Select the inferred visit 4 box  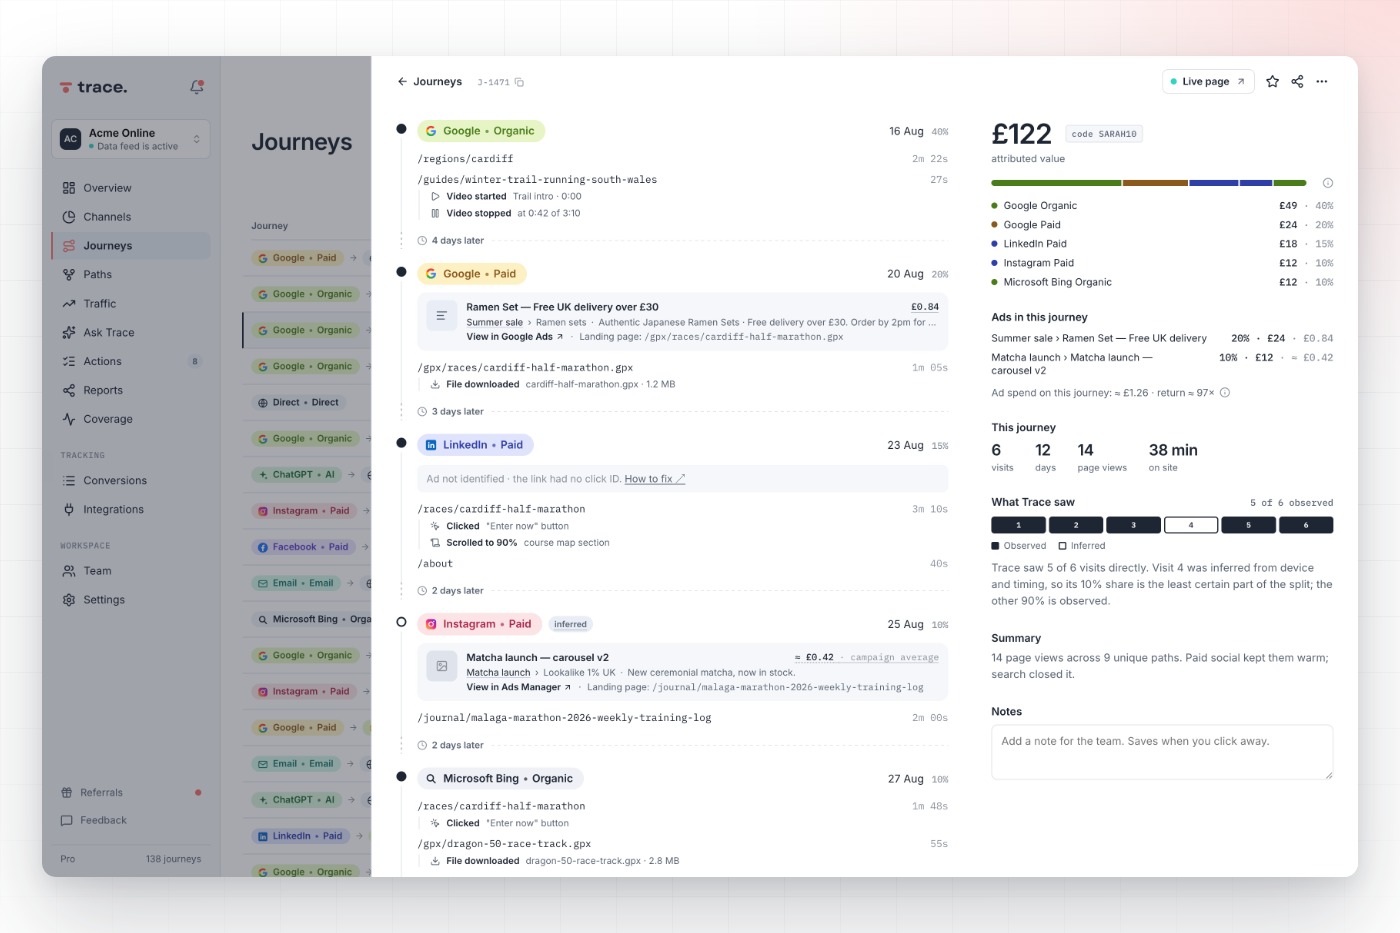[1191, 525]
